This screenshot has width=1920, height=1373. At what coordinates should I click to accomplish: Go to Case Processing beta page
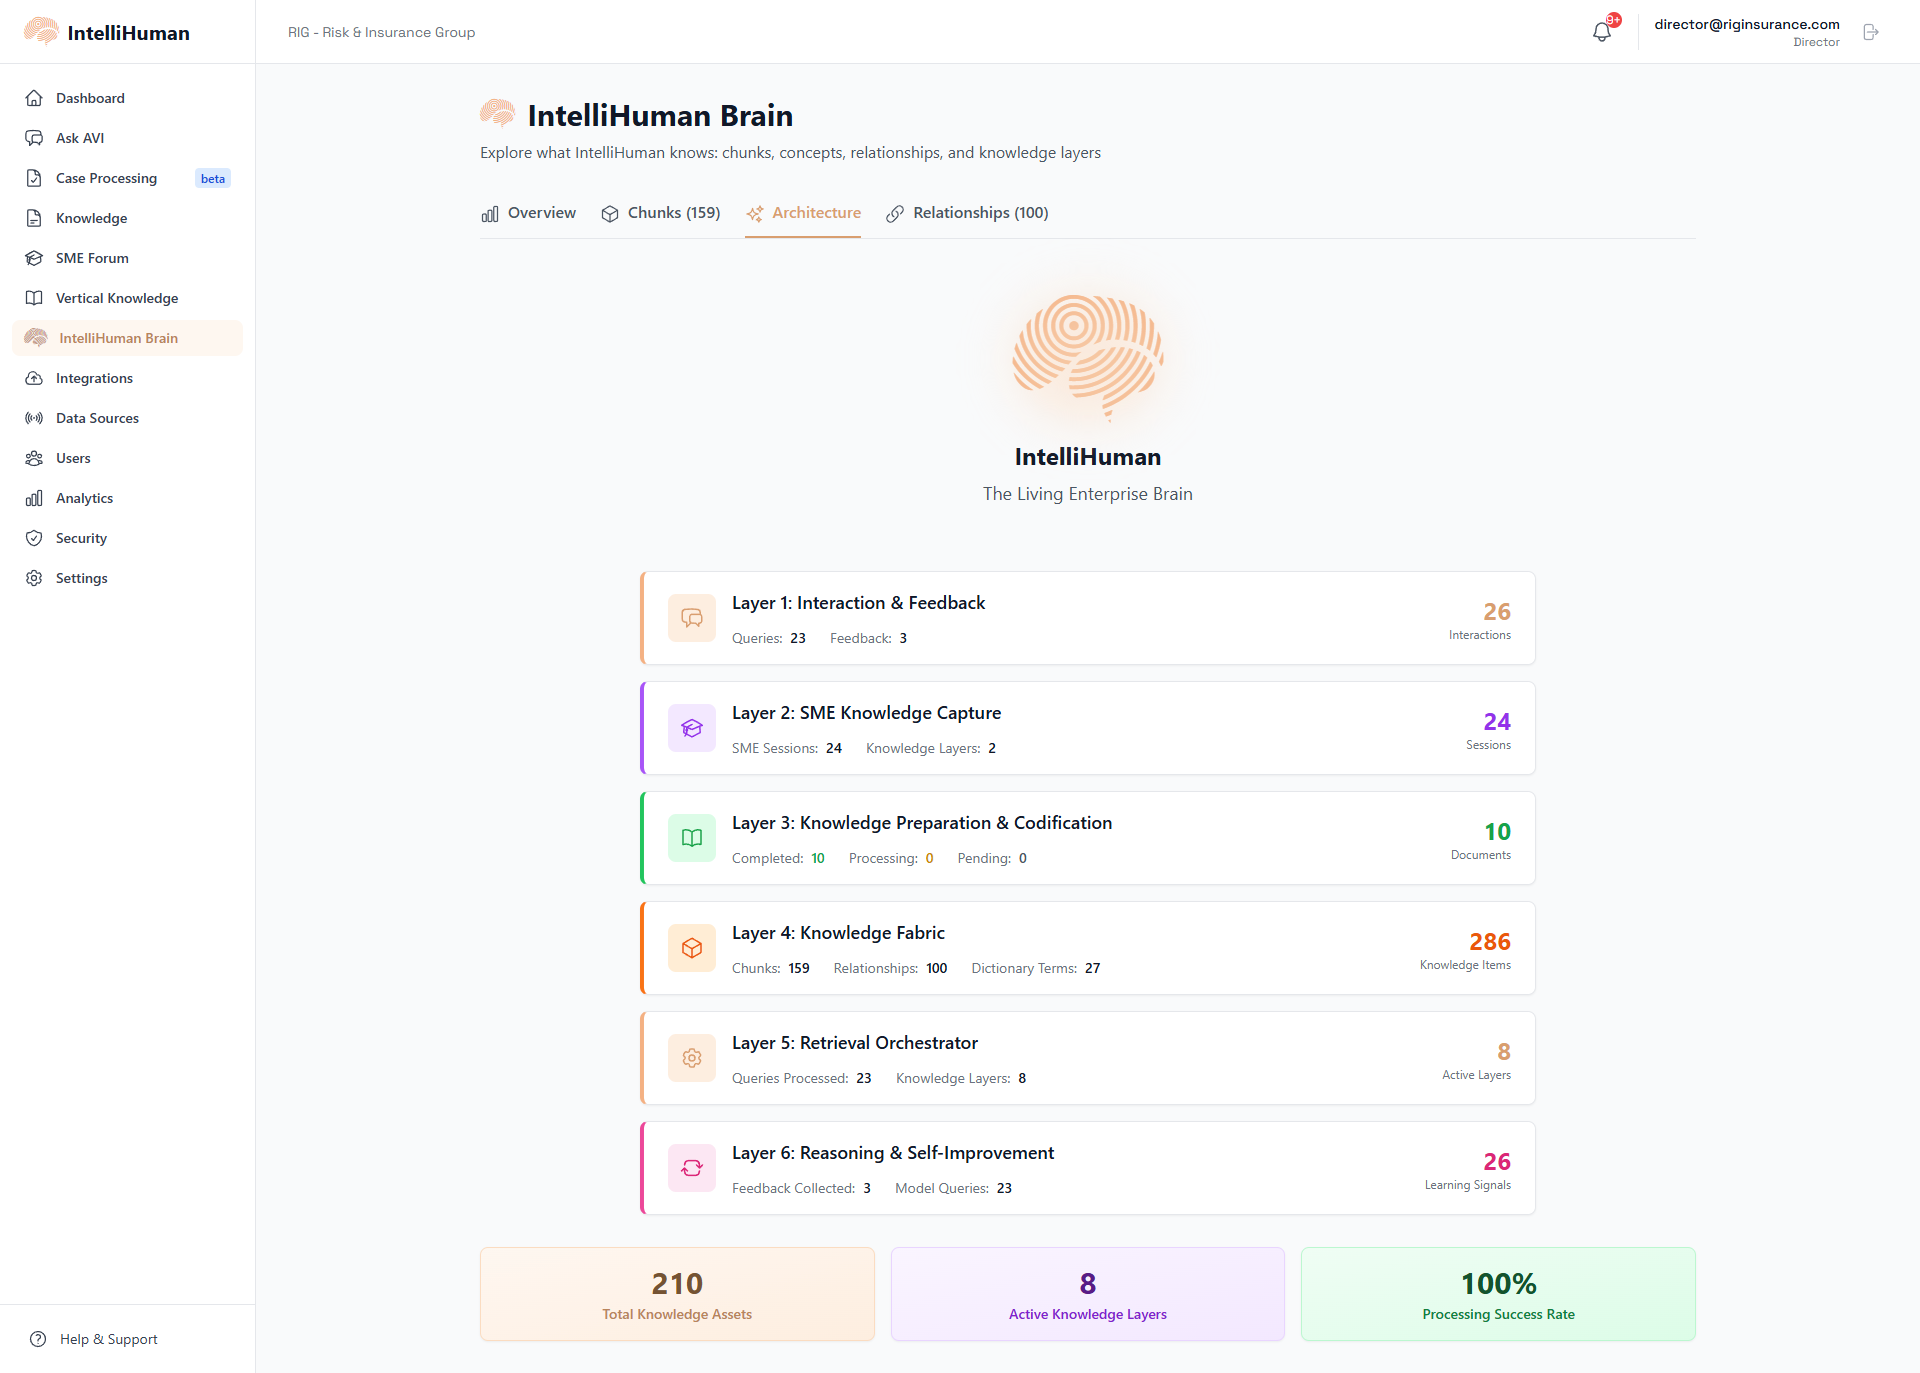(x=106, y=178)
